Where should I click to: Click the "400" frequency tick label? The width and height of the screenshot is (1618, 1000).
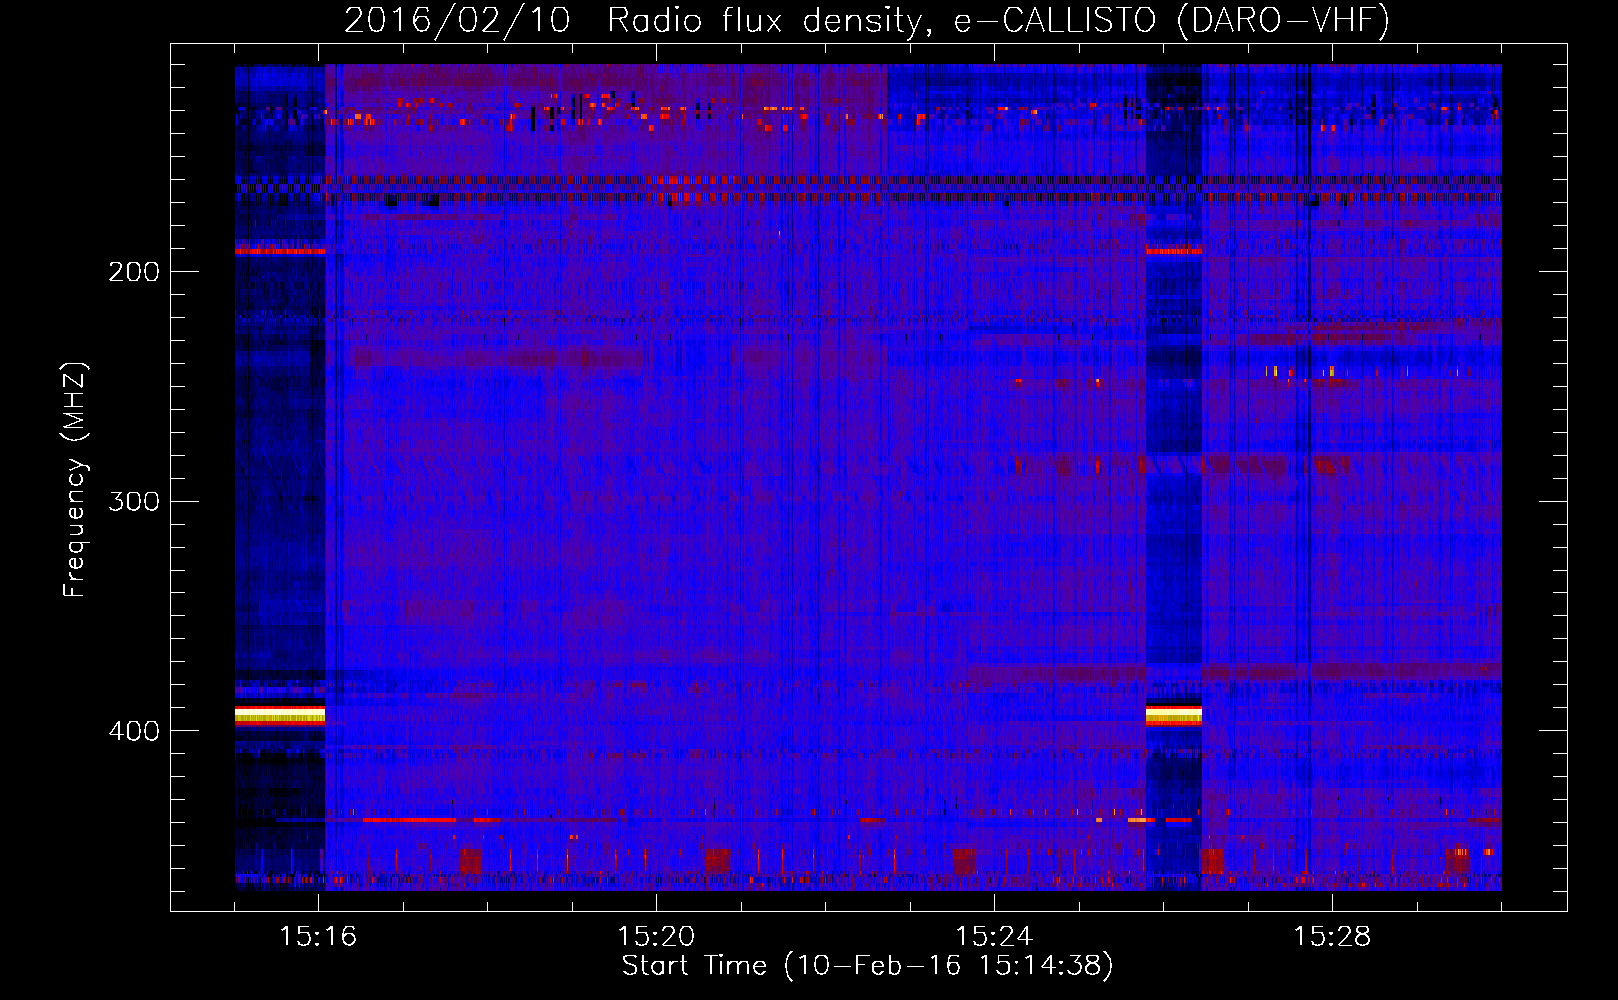(x=134, y=731)
